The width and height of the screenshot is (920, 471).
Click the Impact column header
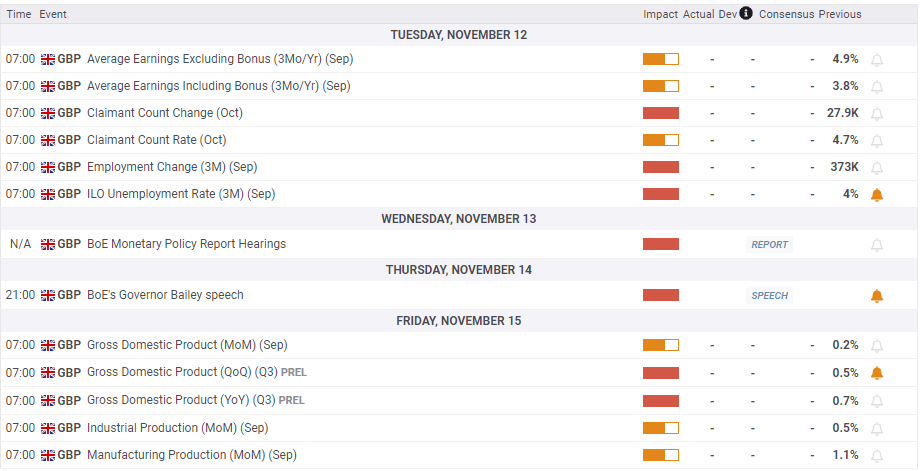660,14
